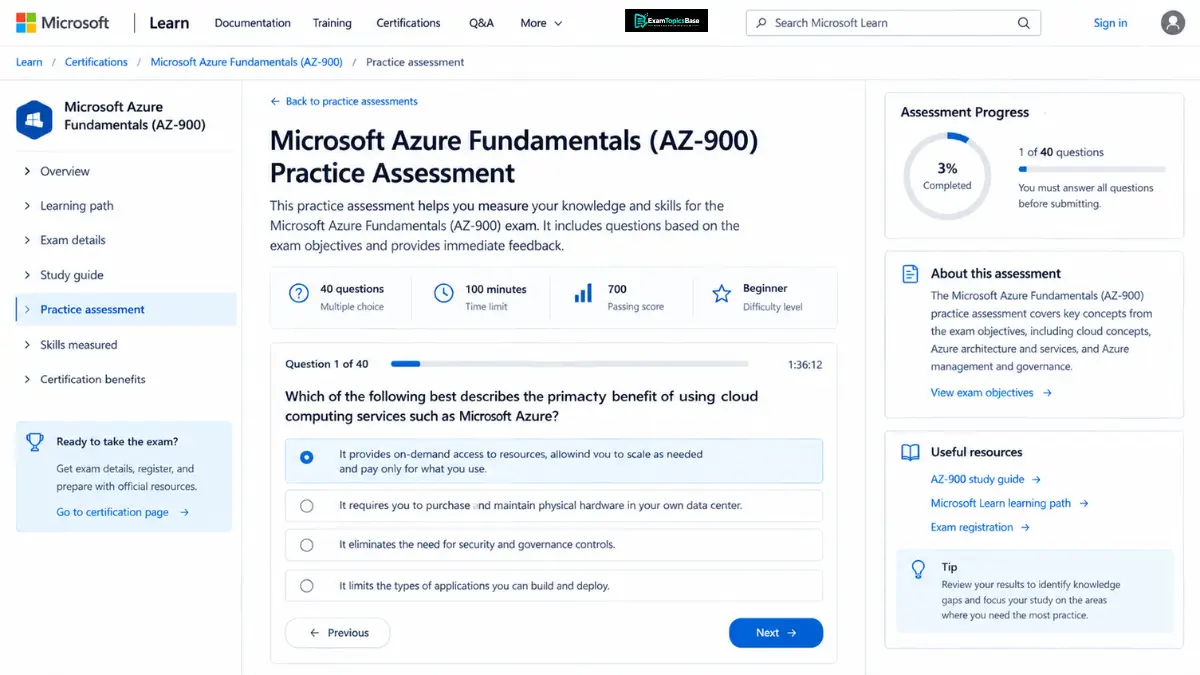The height and width of the screenshot is (675, 1200).
Task: Click the document icon in About this assessment
Action: click(910, 273)
